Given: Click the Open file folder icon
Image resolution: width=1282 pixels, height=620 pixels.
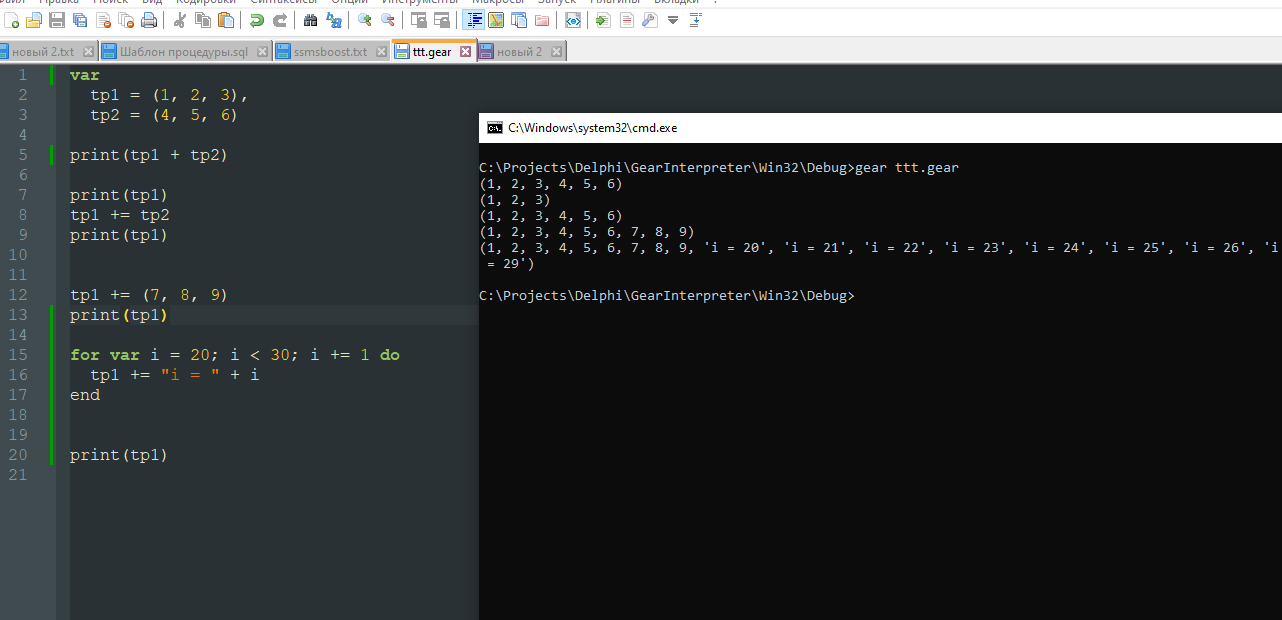Looking at the screenshot, I should [x=34, y=20].
